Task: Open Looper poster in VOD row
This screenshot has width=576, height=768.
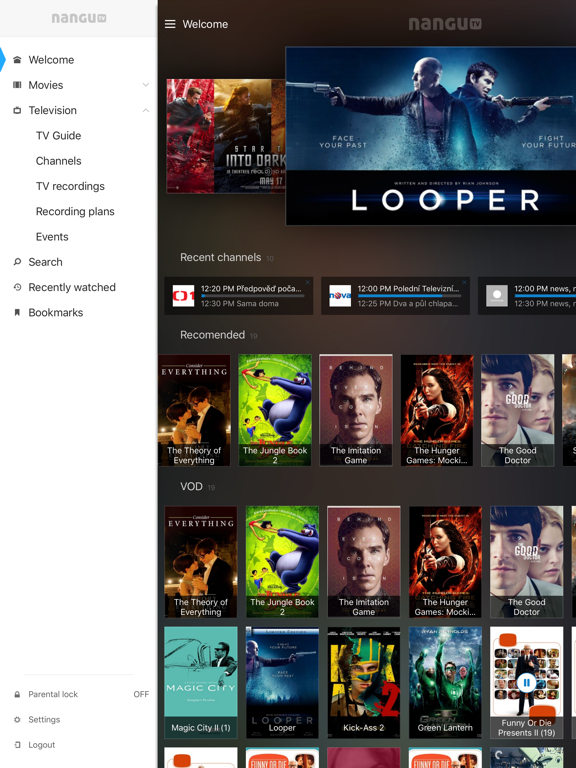Action: click(282, 682)
